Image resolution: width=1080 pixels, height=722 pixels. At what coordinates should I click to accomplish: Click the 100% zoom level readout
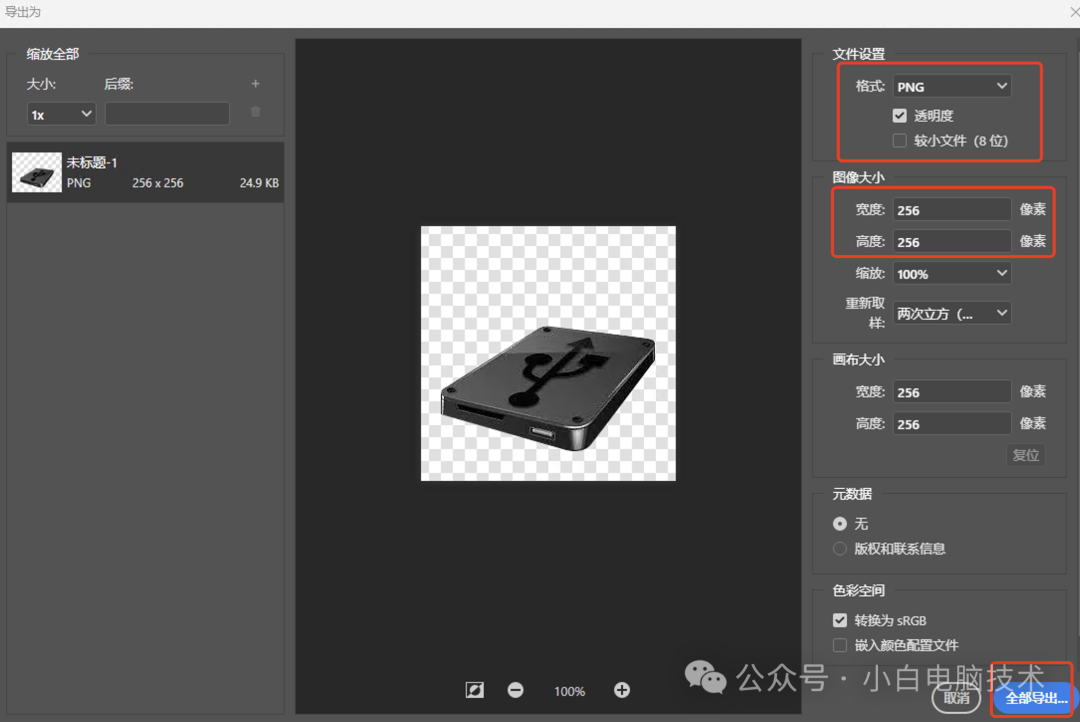pos(569,691)
